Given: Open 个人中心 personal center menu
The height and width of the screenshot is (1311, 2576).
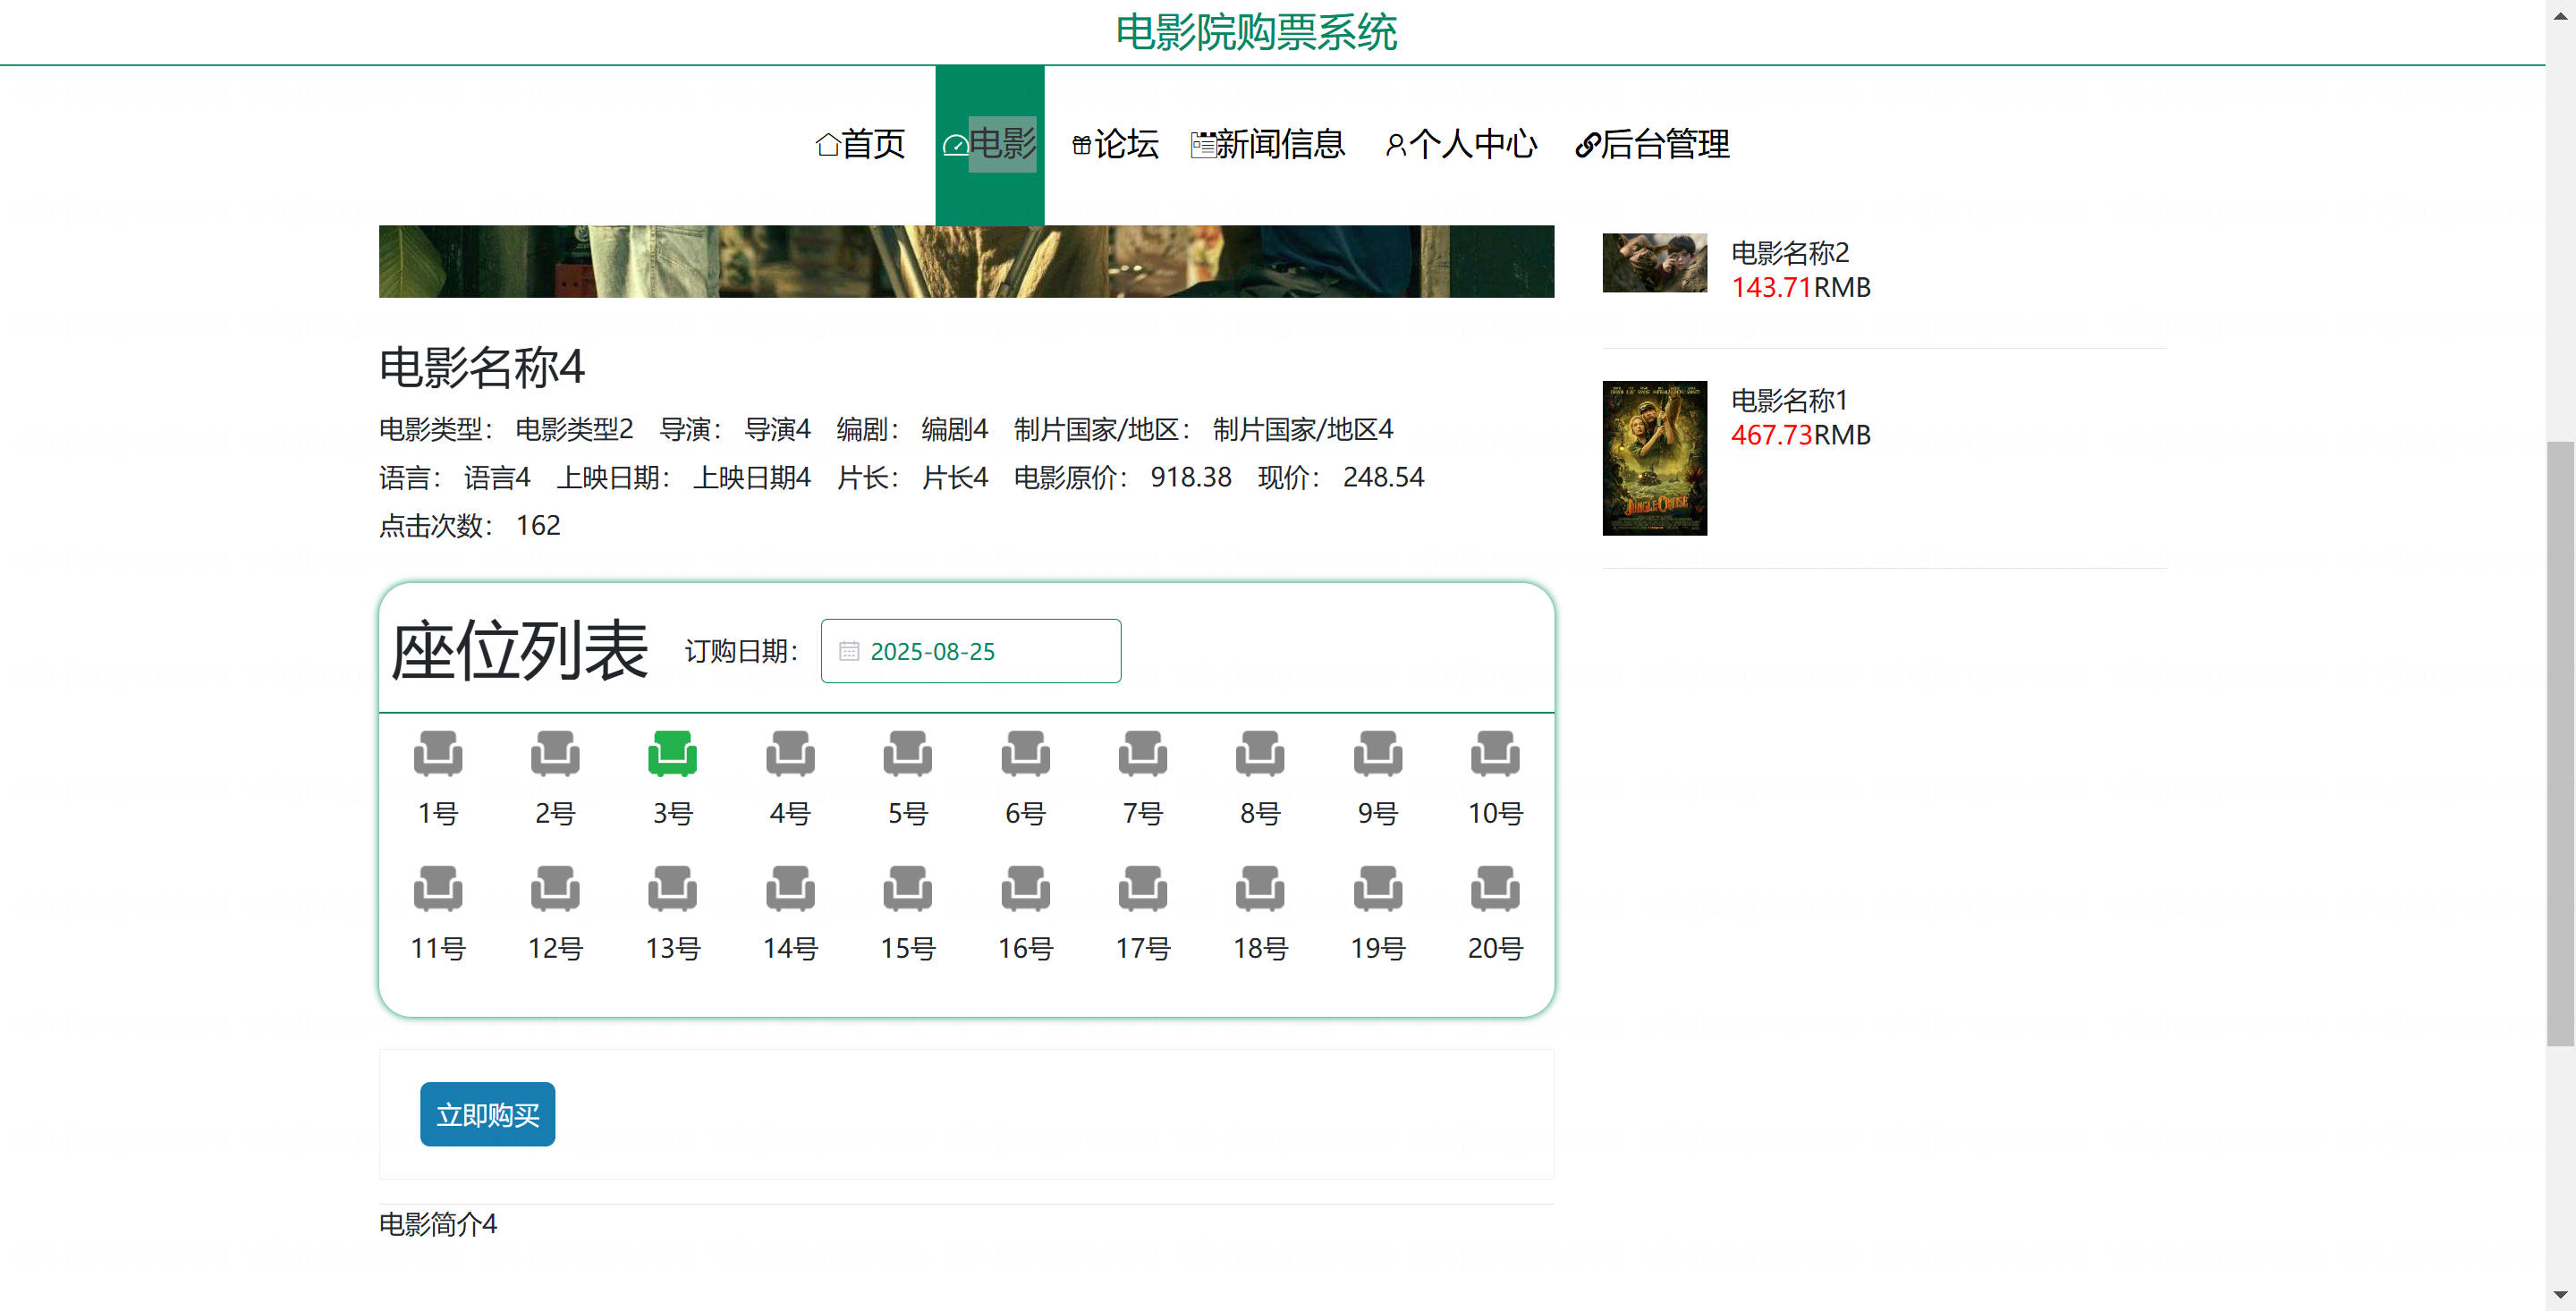Looking at the screenshot, I should coord(1461,144).
